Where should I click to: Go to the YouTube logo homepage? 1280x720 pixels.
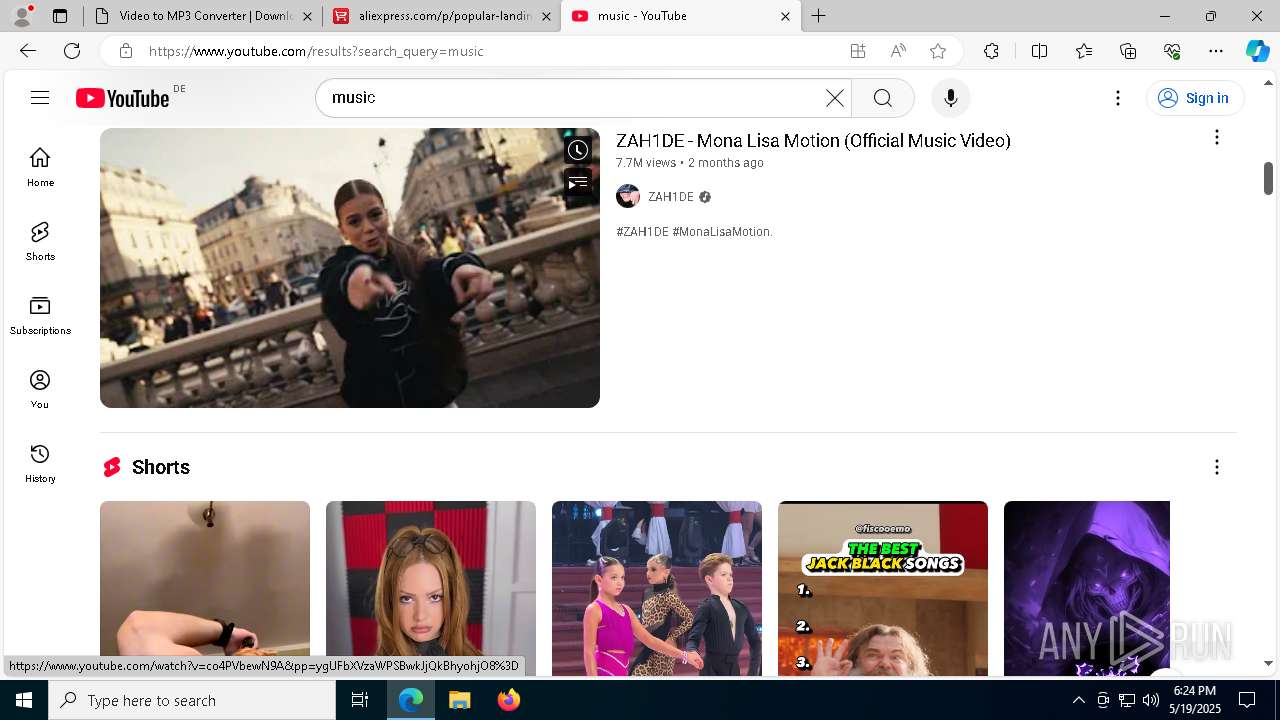click(x=123, y=98)
